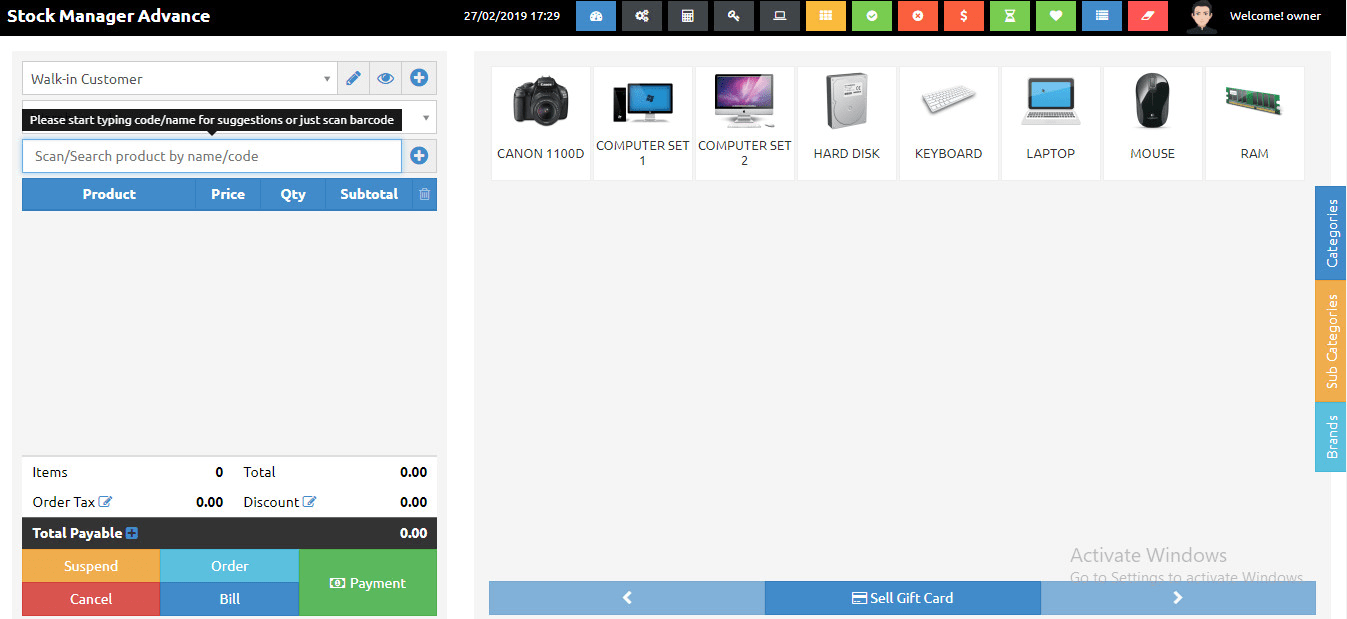This screenshot has width=1347, height=619.
Task: Click the Suspend button
Action: click(91, 566)
